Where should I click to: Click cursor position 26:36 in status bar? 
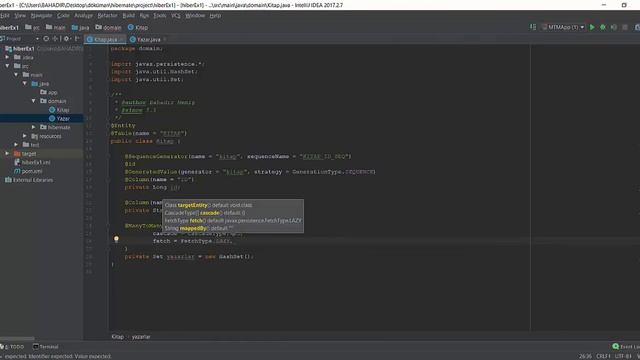pyautogui.click(x=585, y=356)
